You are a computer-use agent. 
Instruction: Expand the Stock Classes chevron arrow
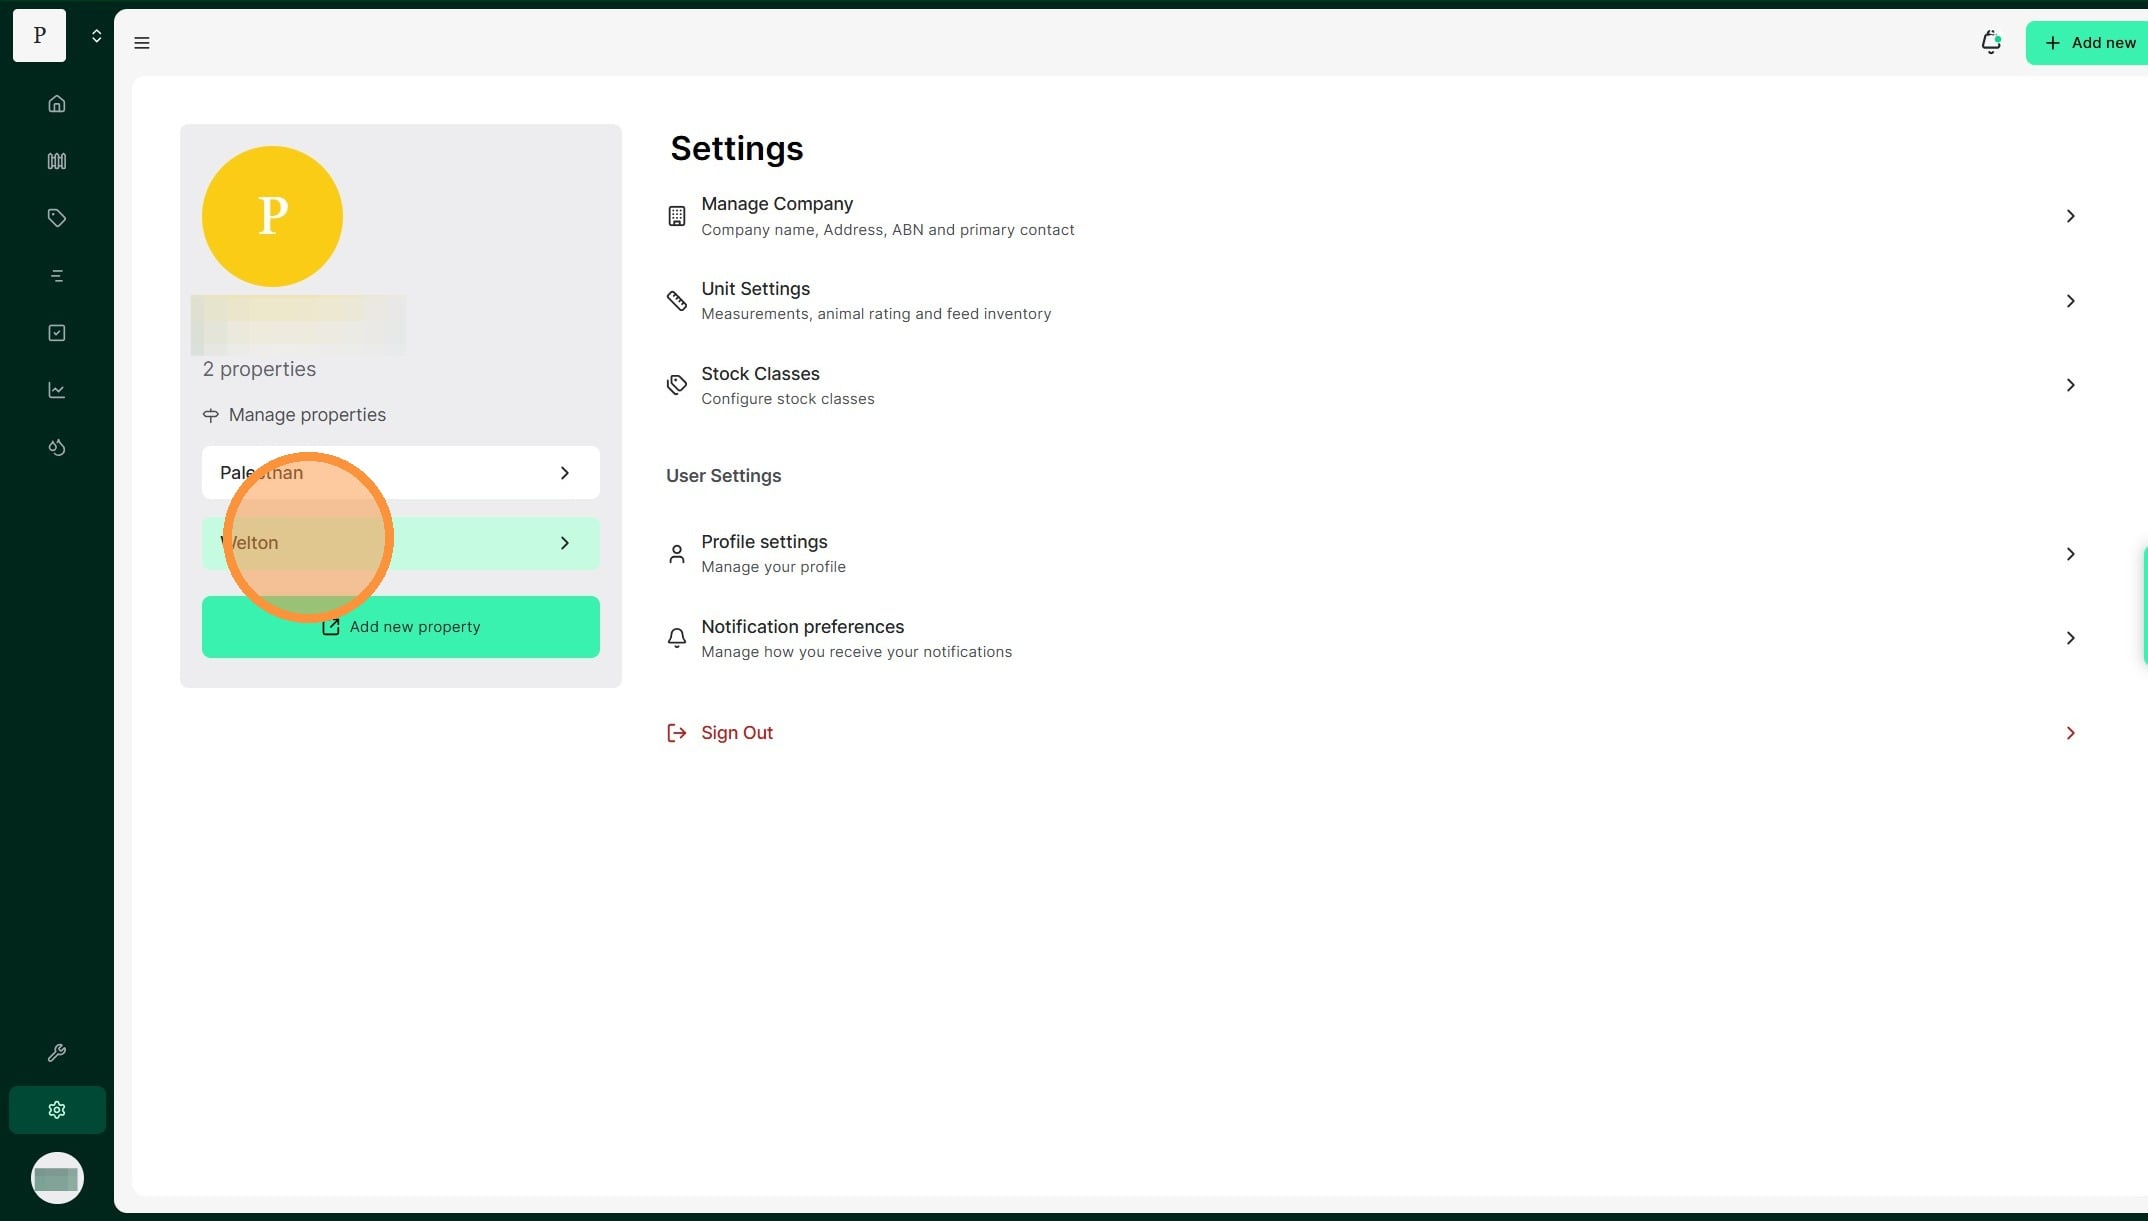click(x=2070, y=385)
